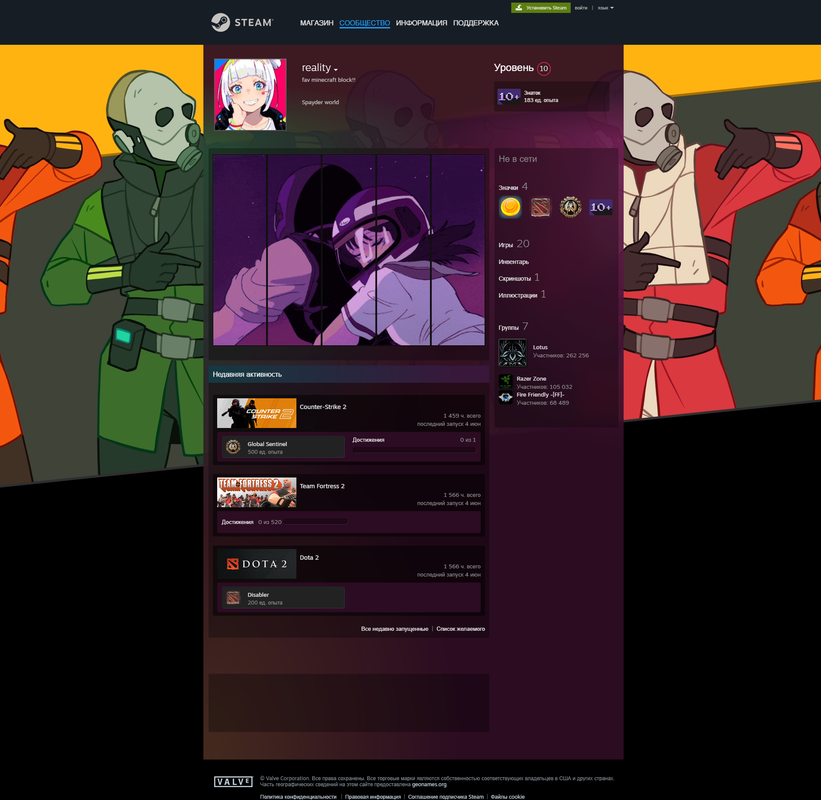Open the Fire Friendly -[FF]- group link
This screenshot has height=800, width=821.
(x=540, y=395)
